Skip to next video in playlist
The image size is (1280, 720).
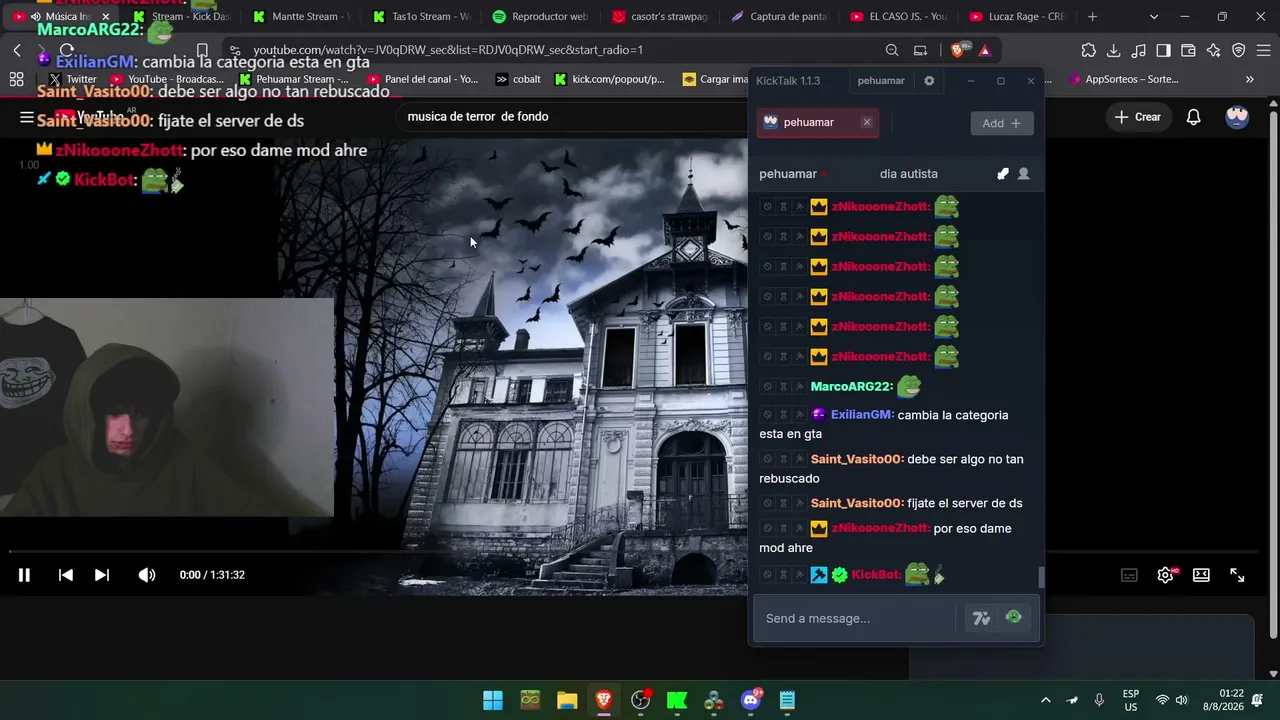[x=102, y=575]
